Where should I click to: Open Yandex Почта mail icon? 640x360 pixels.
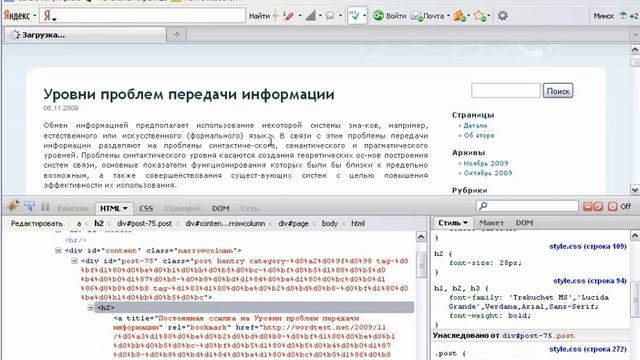click(x=416, y=16)
